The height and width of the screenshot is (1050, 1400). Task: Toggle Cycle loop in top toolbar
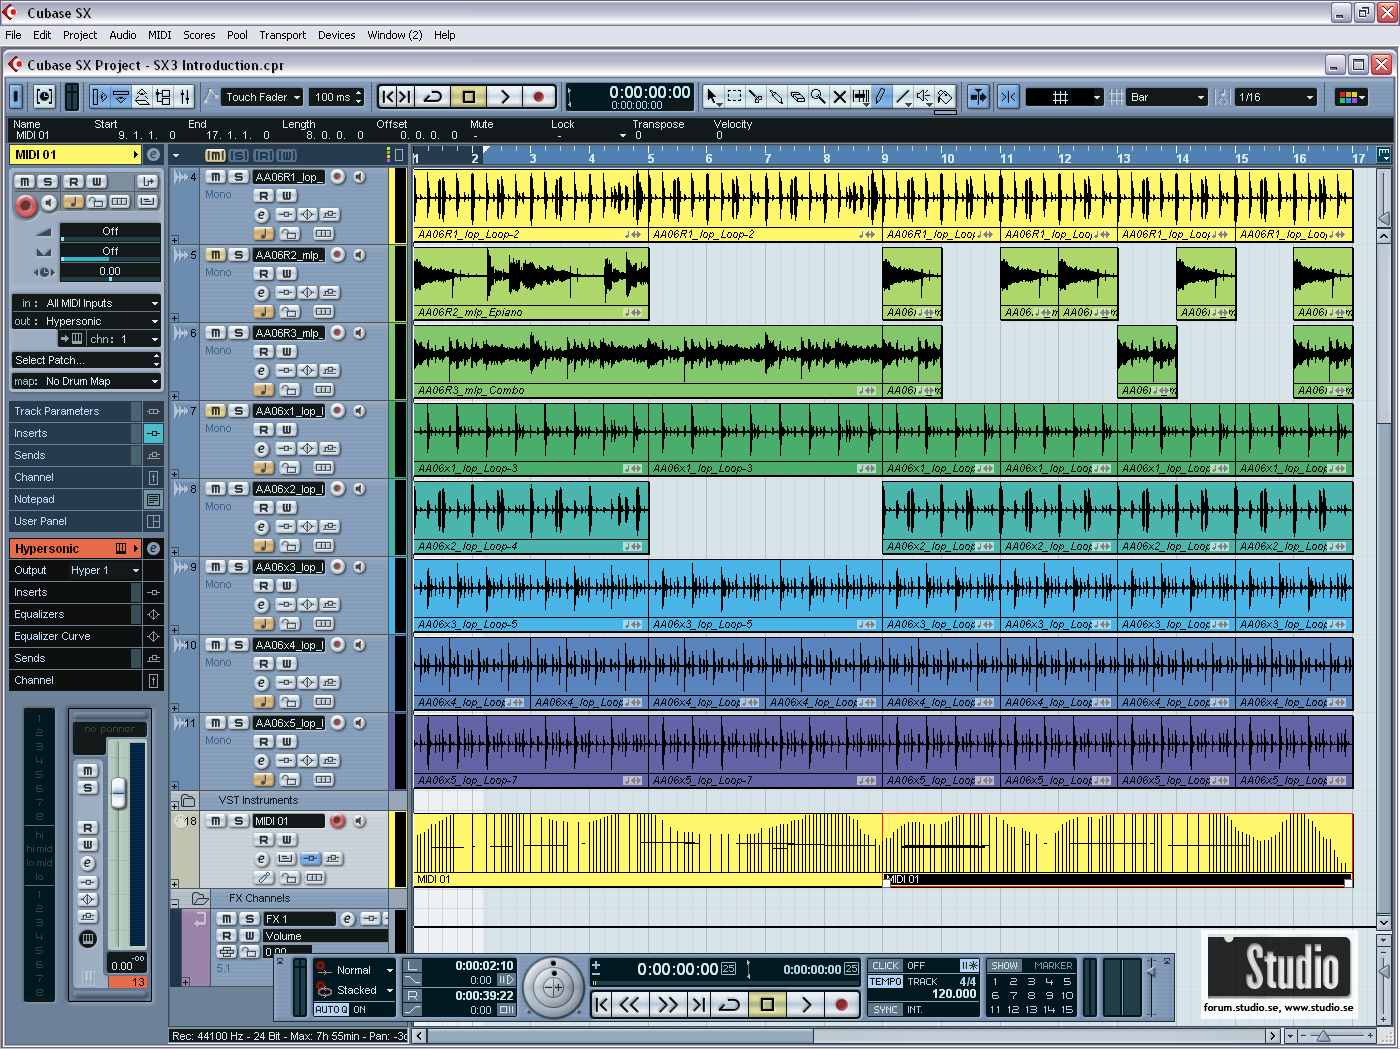[x=433, y=97]
